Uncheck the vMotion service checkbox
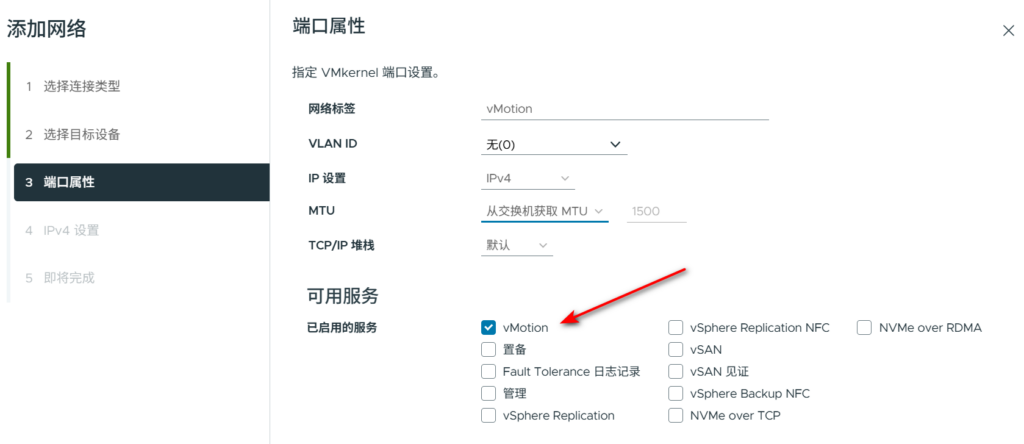 pos(489,327)
